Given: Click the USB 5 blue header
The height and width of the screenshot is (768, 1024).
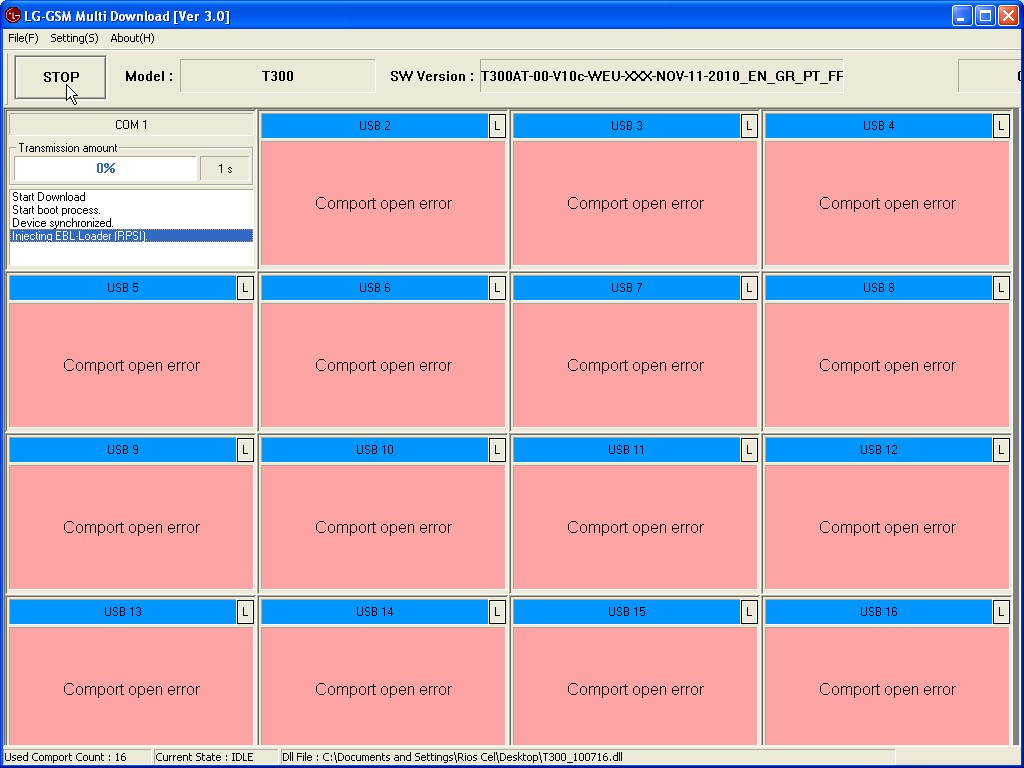Looking at the screenshot, I should pyautogui.click(x=122, y=288).
